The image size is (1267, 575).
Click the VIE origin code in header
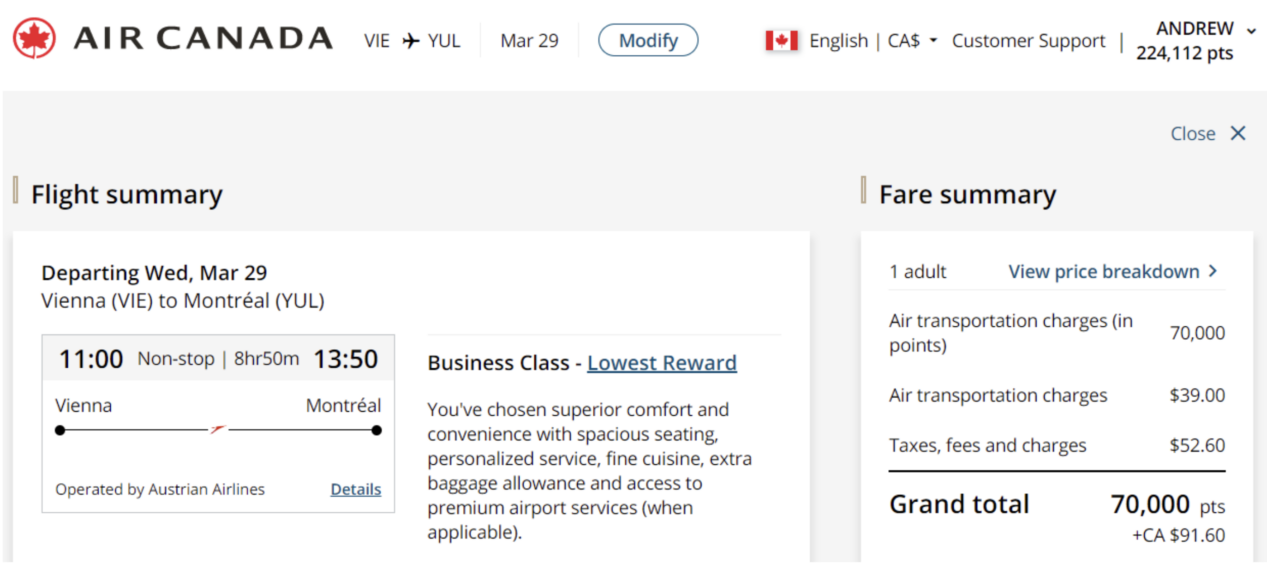pyautogui.click(x=377, y=41)
